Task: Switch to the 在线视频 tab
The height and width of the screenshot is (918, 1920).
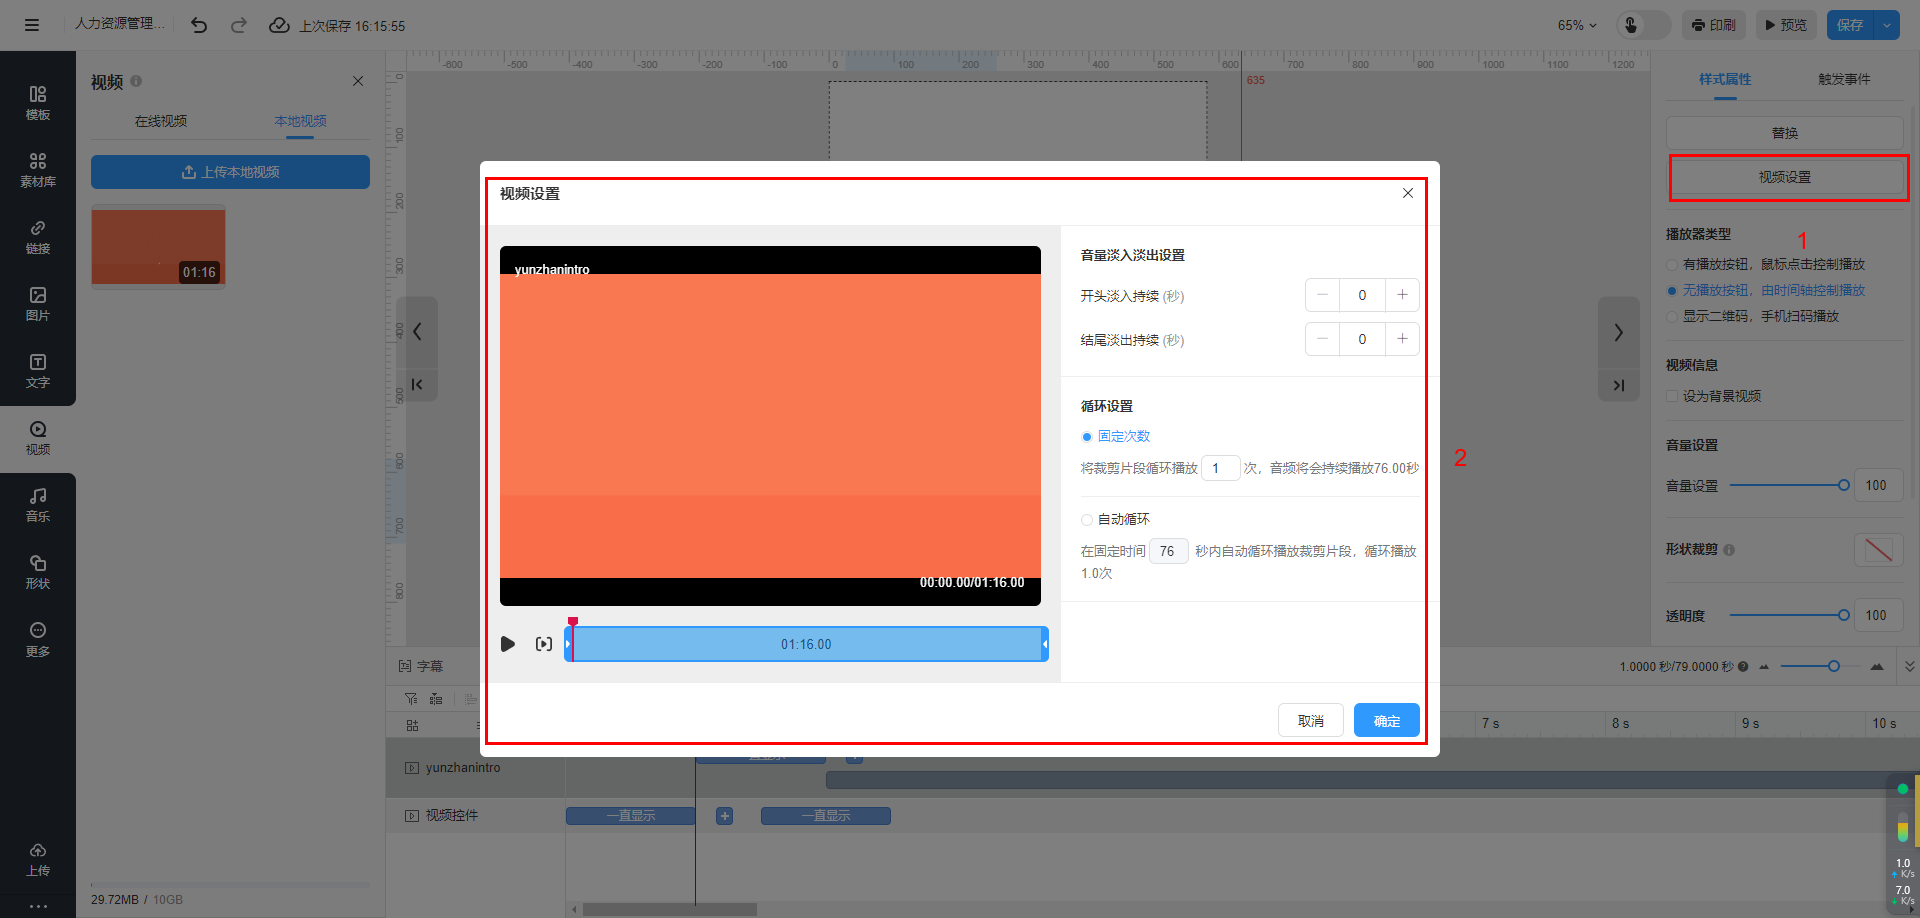Action: point(161,121)
